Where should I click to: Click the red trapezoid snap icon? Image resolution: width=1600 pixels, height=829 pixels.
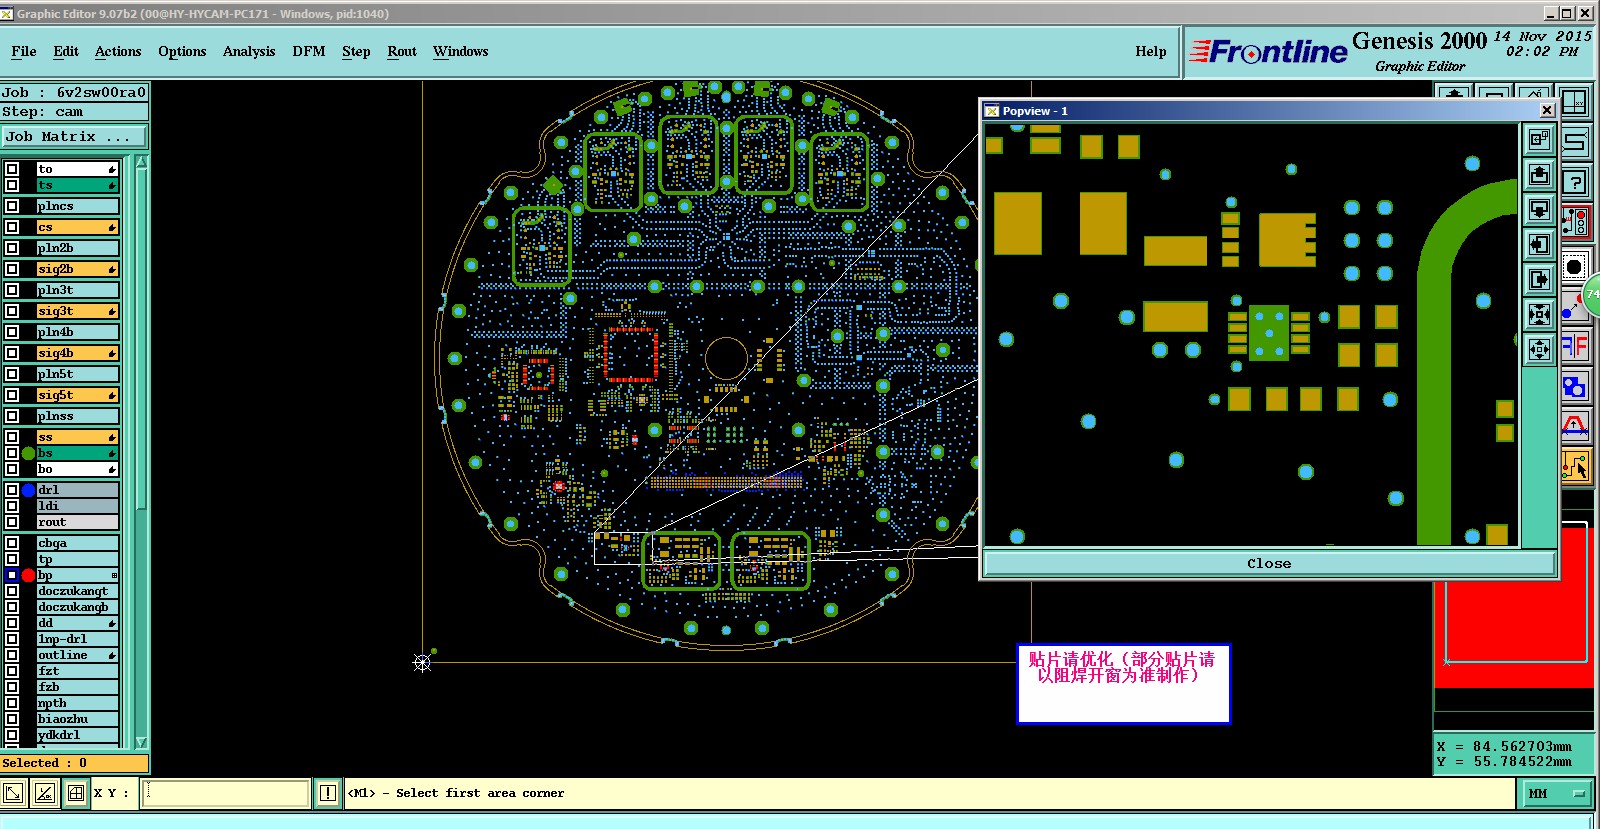coord(1574,426)
